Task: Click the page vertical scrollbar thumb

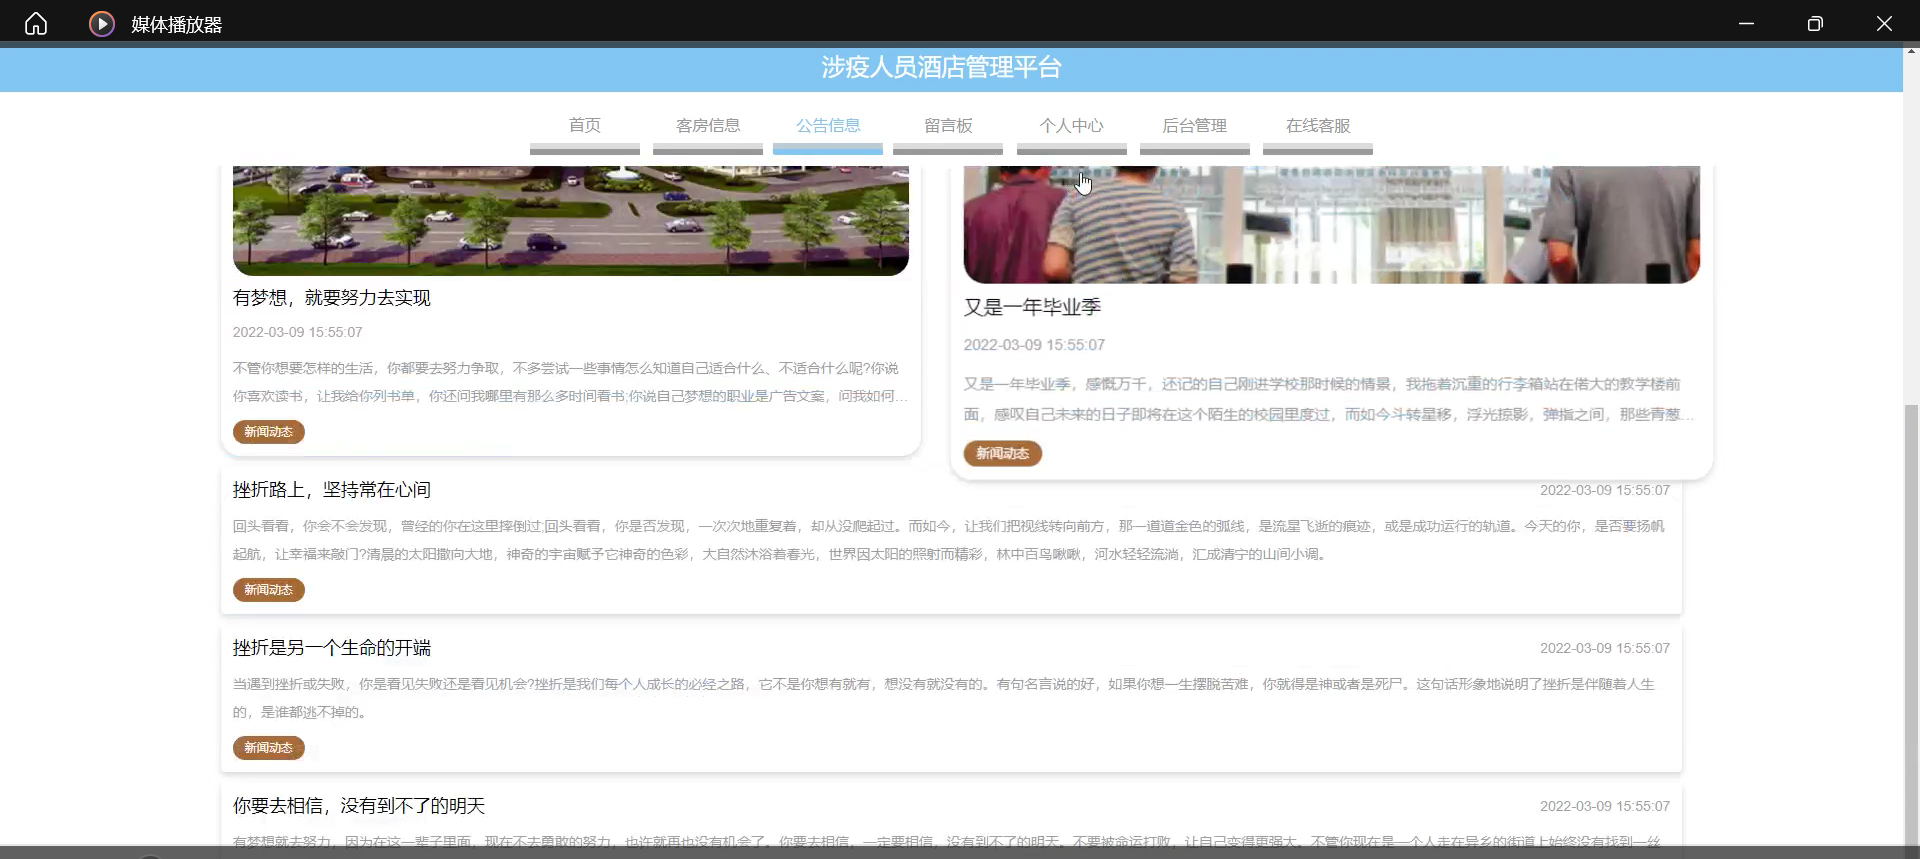Action: 1911,625
